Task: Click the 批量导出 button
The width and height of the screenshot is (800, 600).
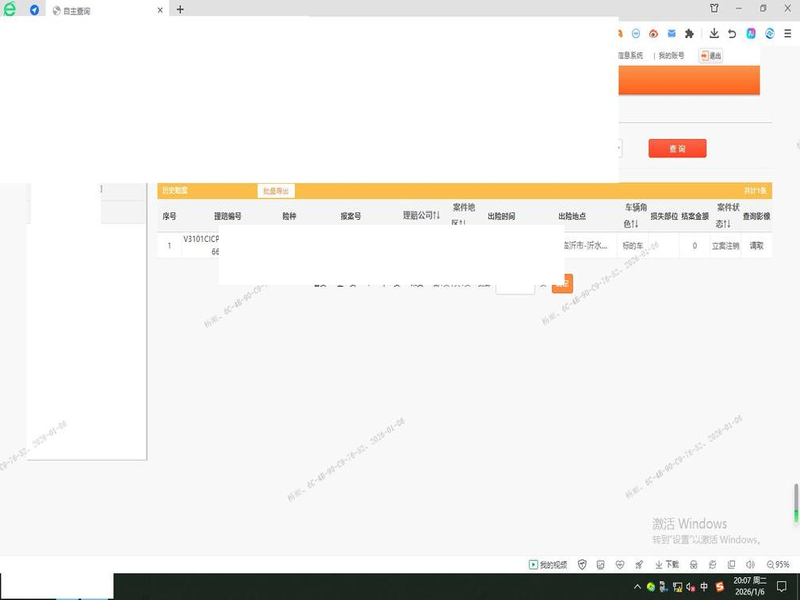Action: pos(275,190)
